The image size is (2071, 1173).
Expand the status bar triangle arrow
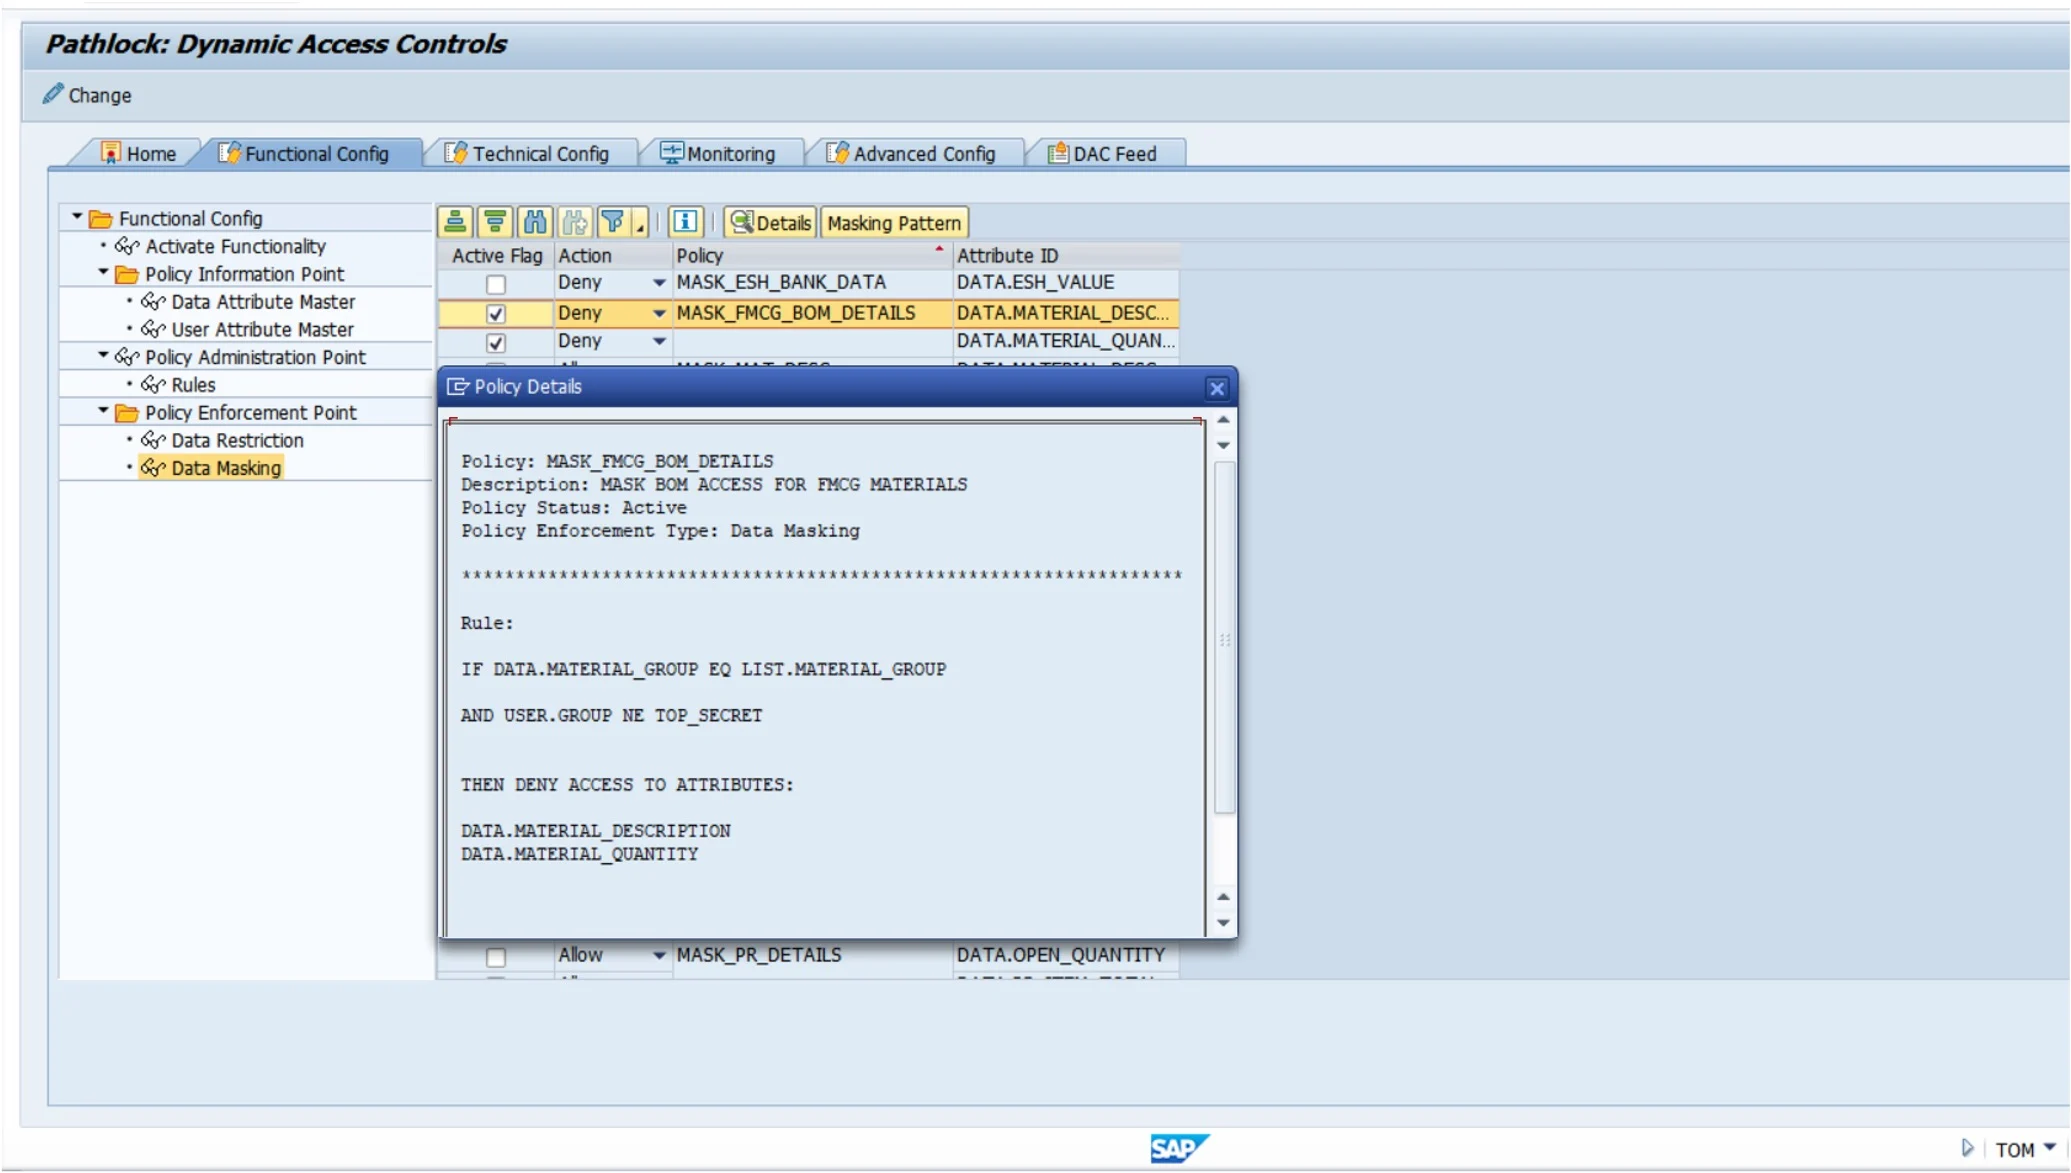coord(1967,1148)
